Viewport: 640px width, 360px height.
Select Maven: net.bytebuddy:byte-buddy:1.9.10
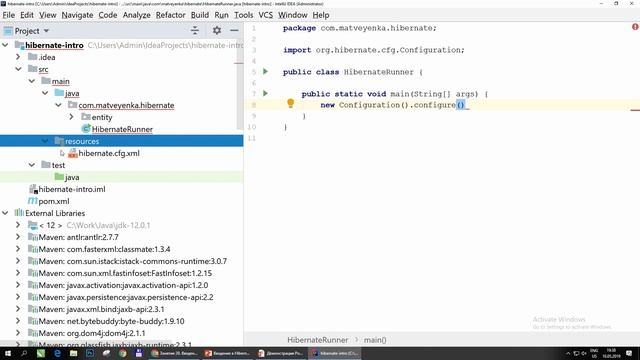(x=111, y=321)
